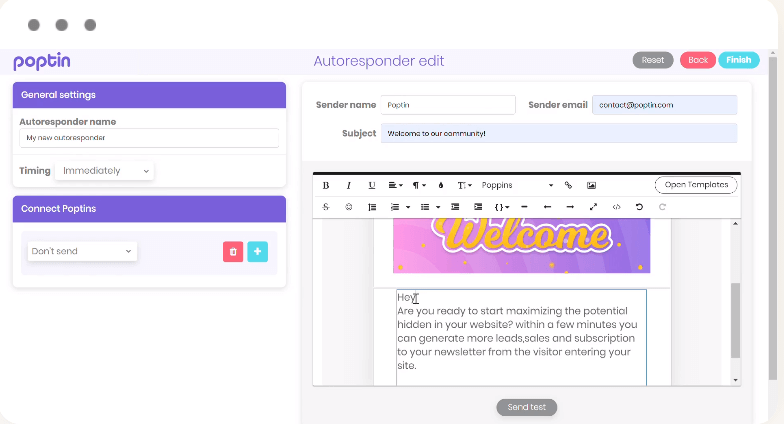Toggle italic text formatting
This screenshot has width=784, height=424.
click(x=349, y=186)
